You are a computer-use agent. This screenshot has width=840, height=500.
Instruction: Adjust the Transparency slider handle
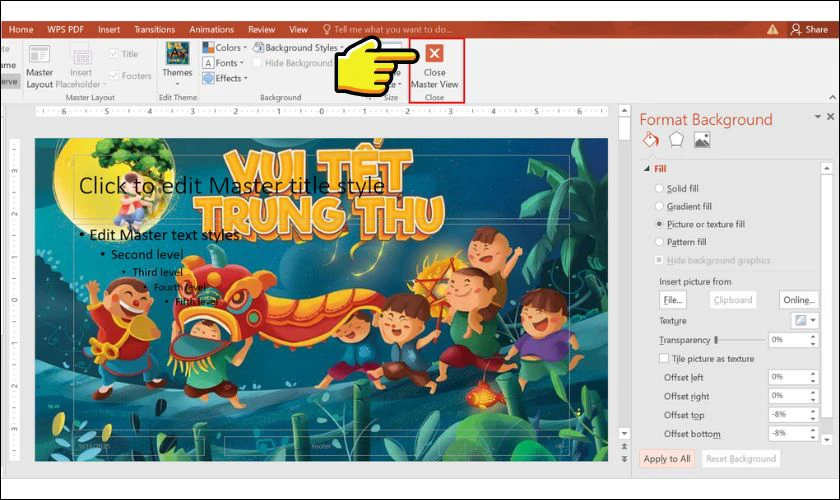click(716, 340)
